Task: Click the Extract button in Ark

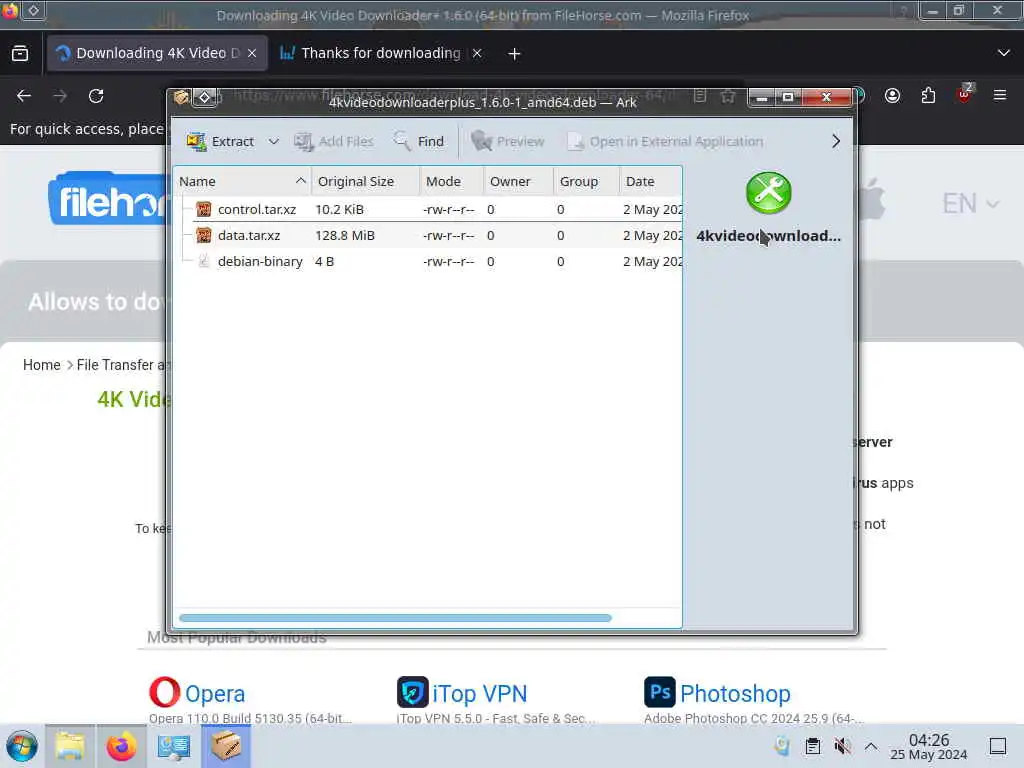Action: pyautogui.click(x=220, y=141)
